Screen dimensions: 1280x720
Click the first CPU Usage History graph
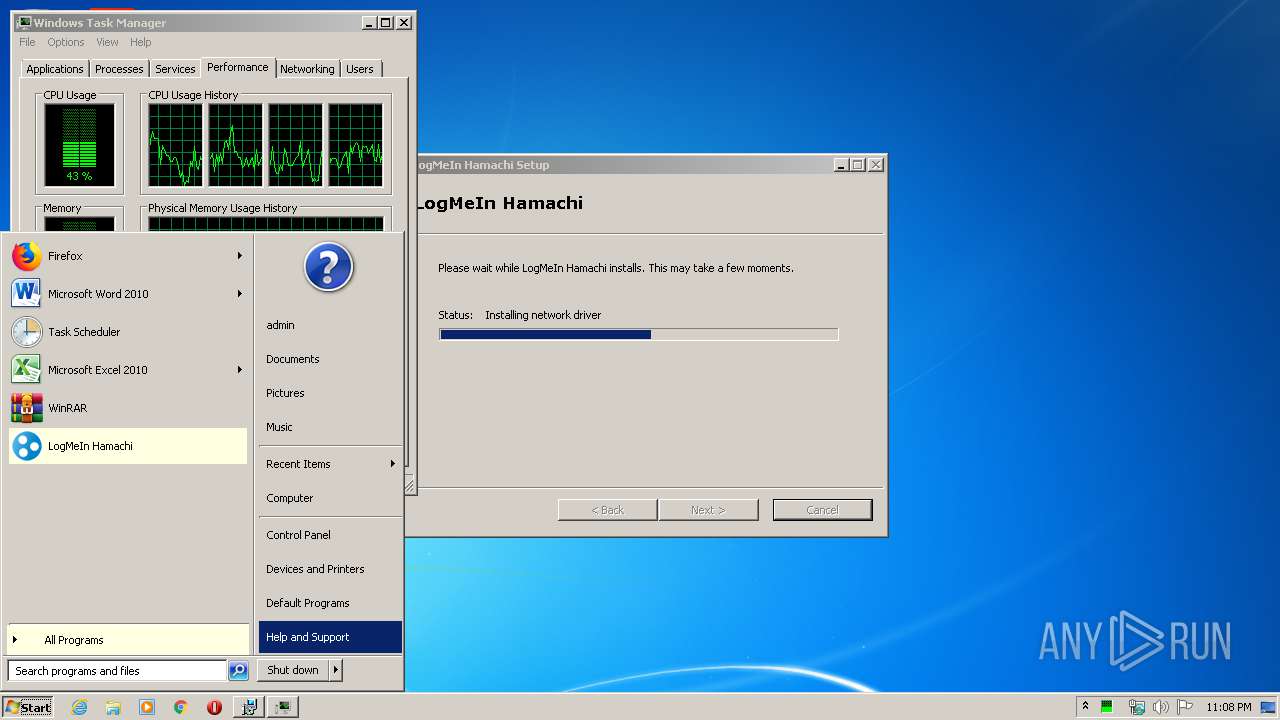coord(176,144)
